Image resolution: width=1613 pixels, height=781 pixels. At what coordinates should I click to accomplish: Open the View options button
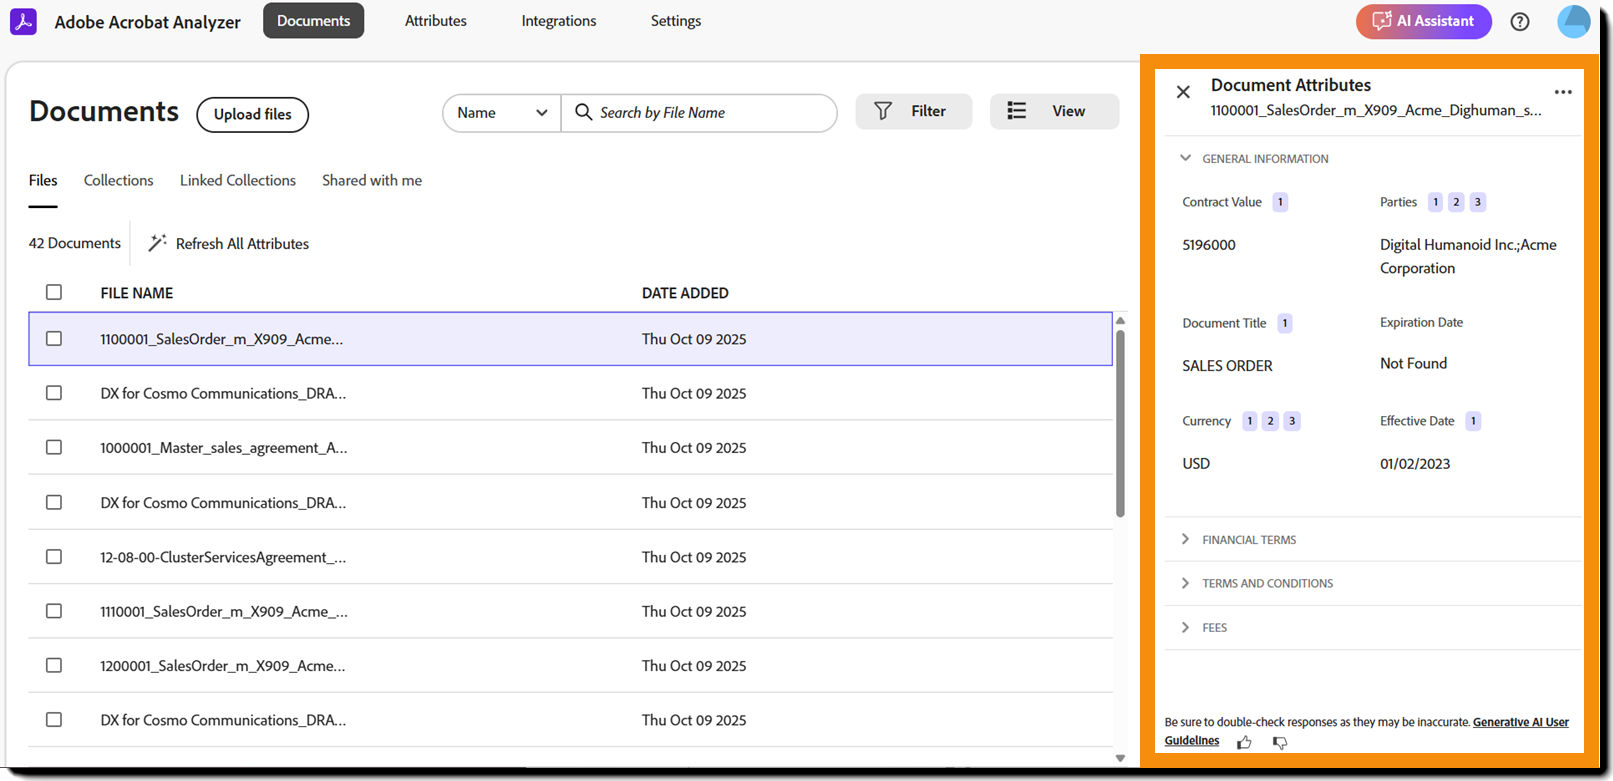point(1054,111)
